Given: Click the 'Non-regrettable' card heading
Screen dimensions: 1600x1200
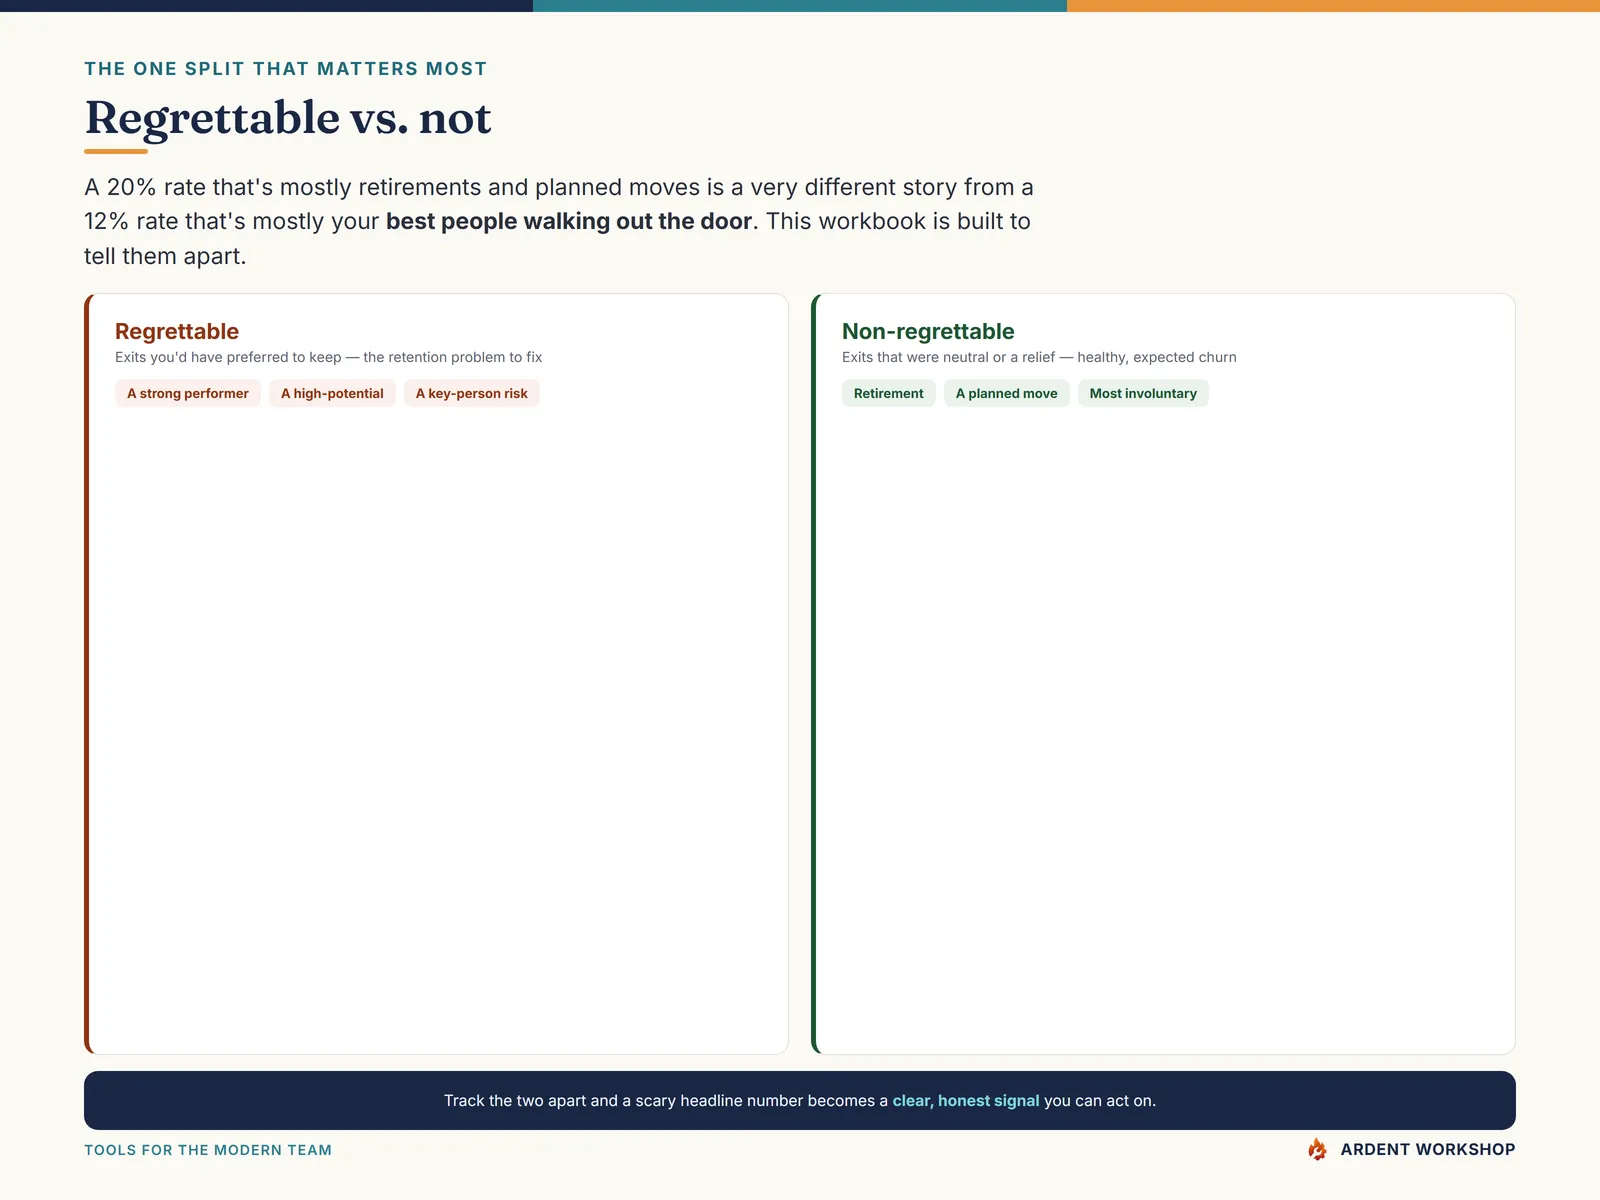Looking at the screenshot, I should pos(928,331).
